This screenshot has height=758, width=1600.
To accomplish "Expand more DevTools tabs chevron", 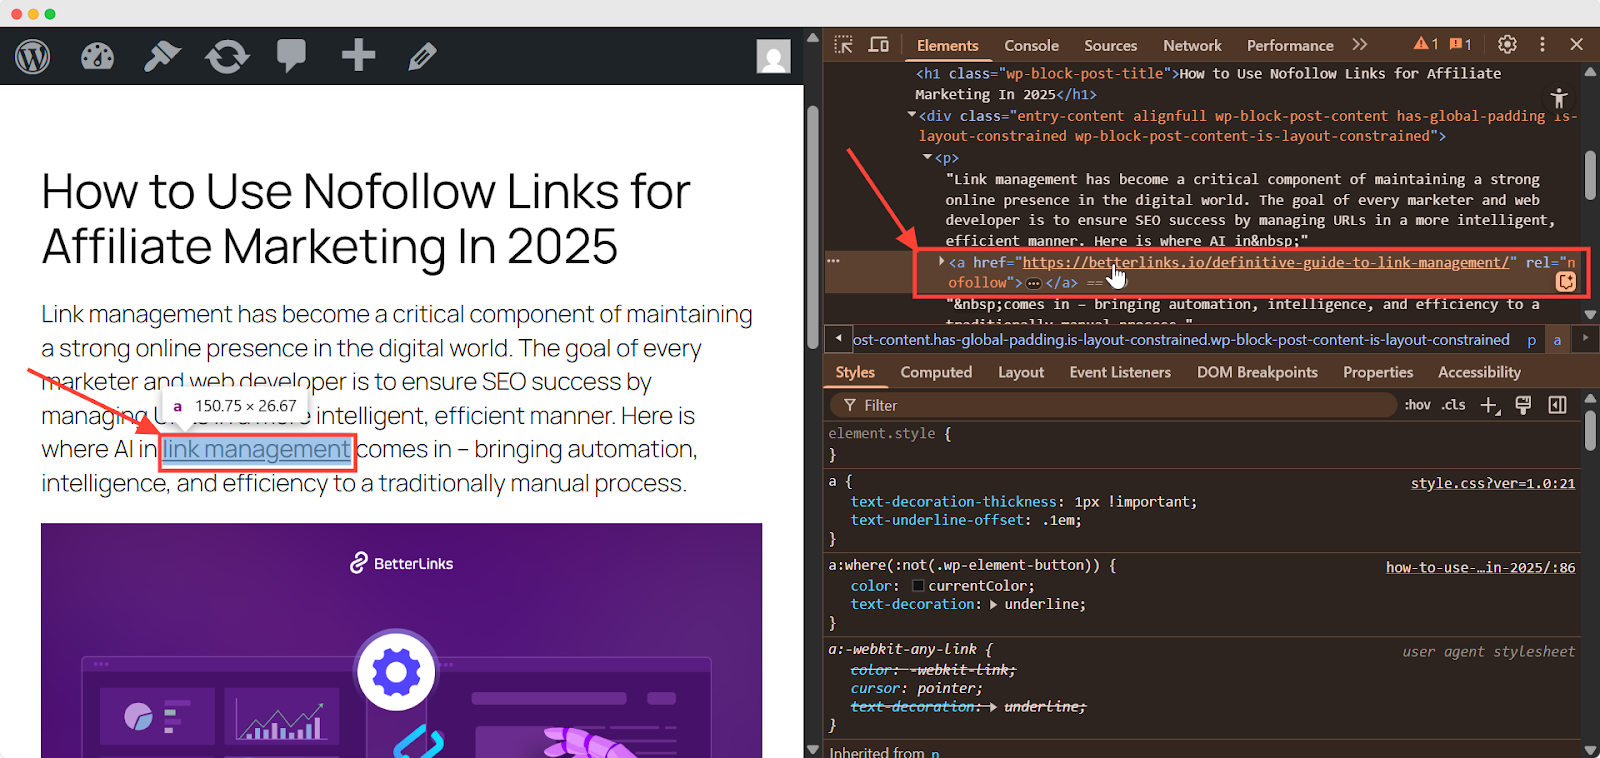I will (1359, 45).
